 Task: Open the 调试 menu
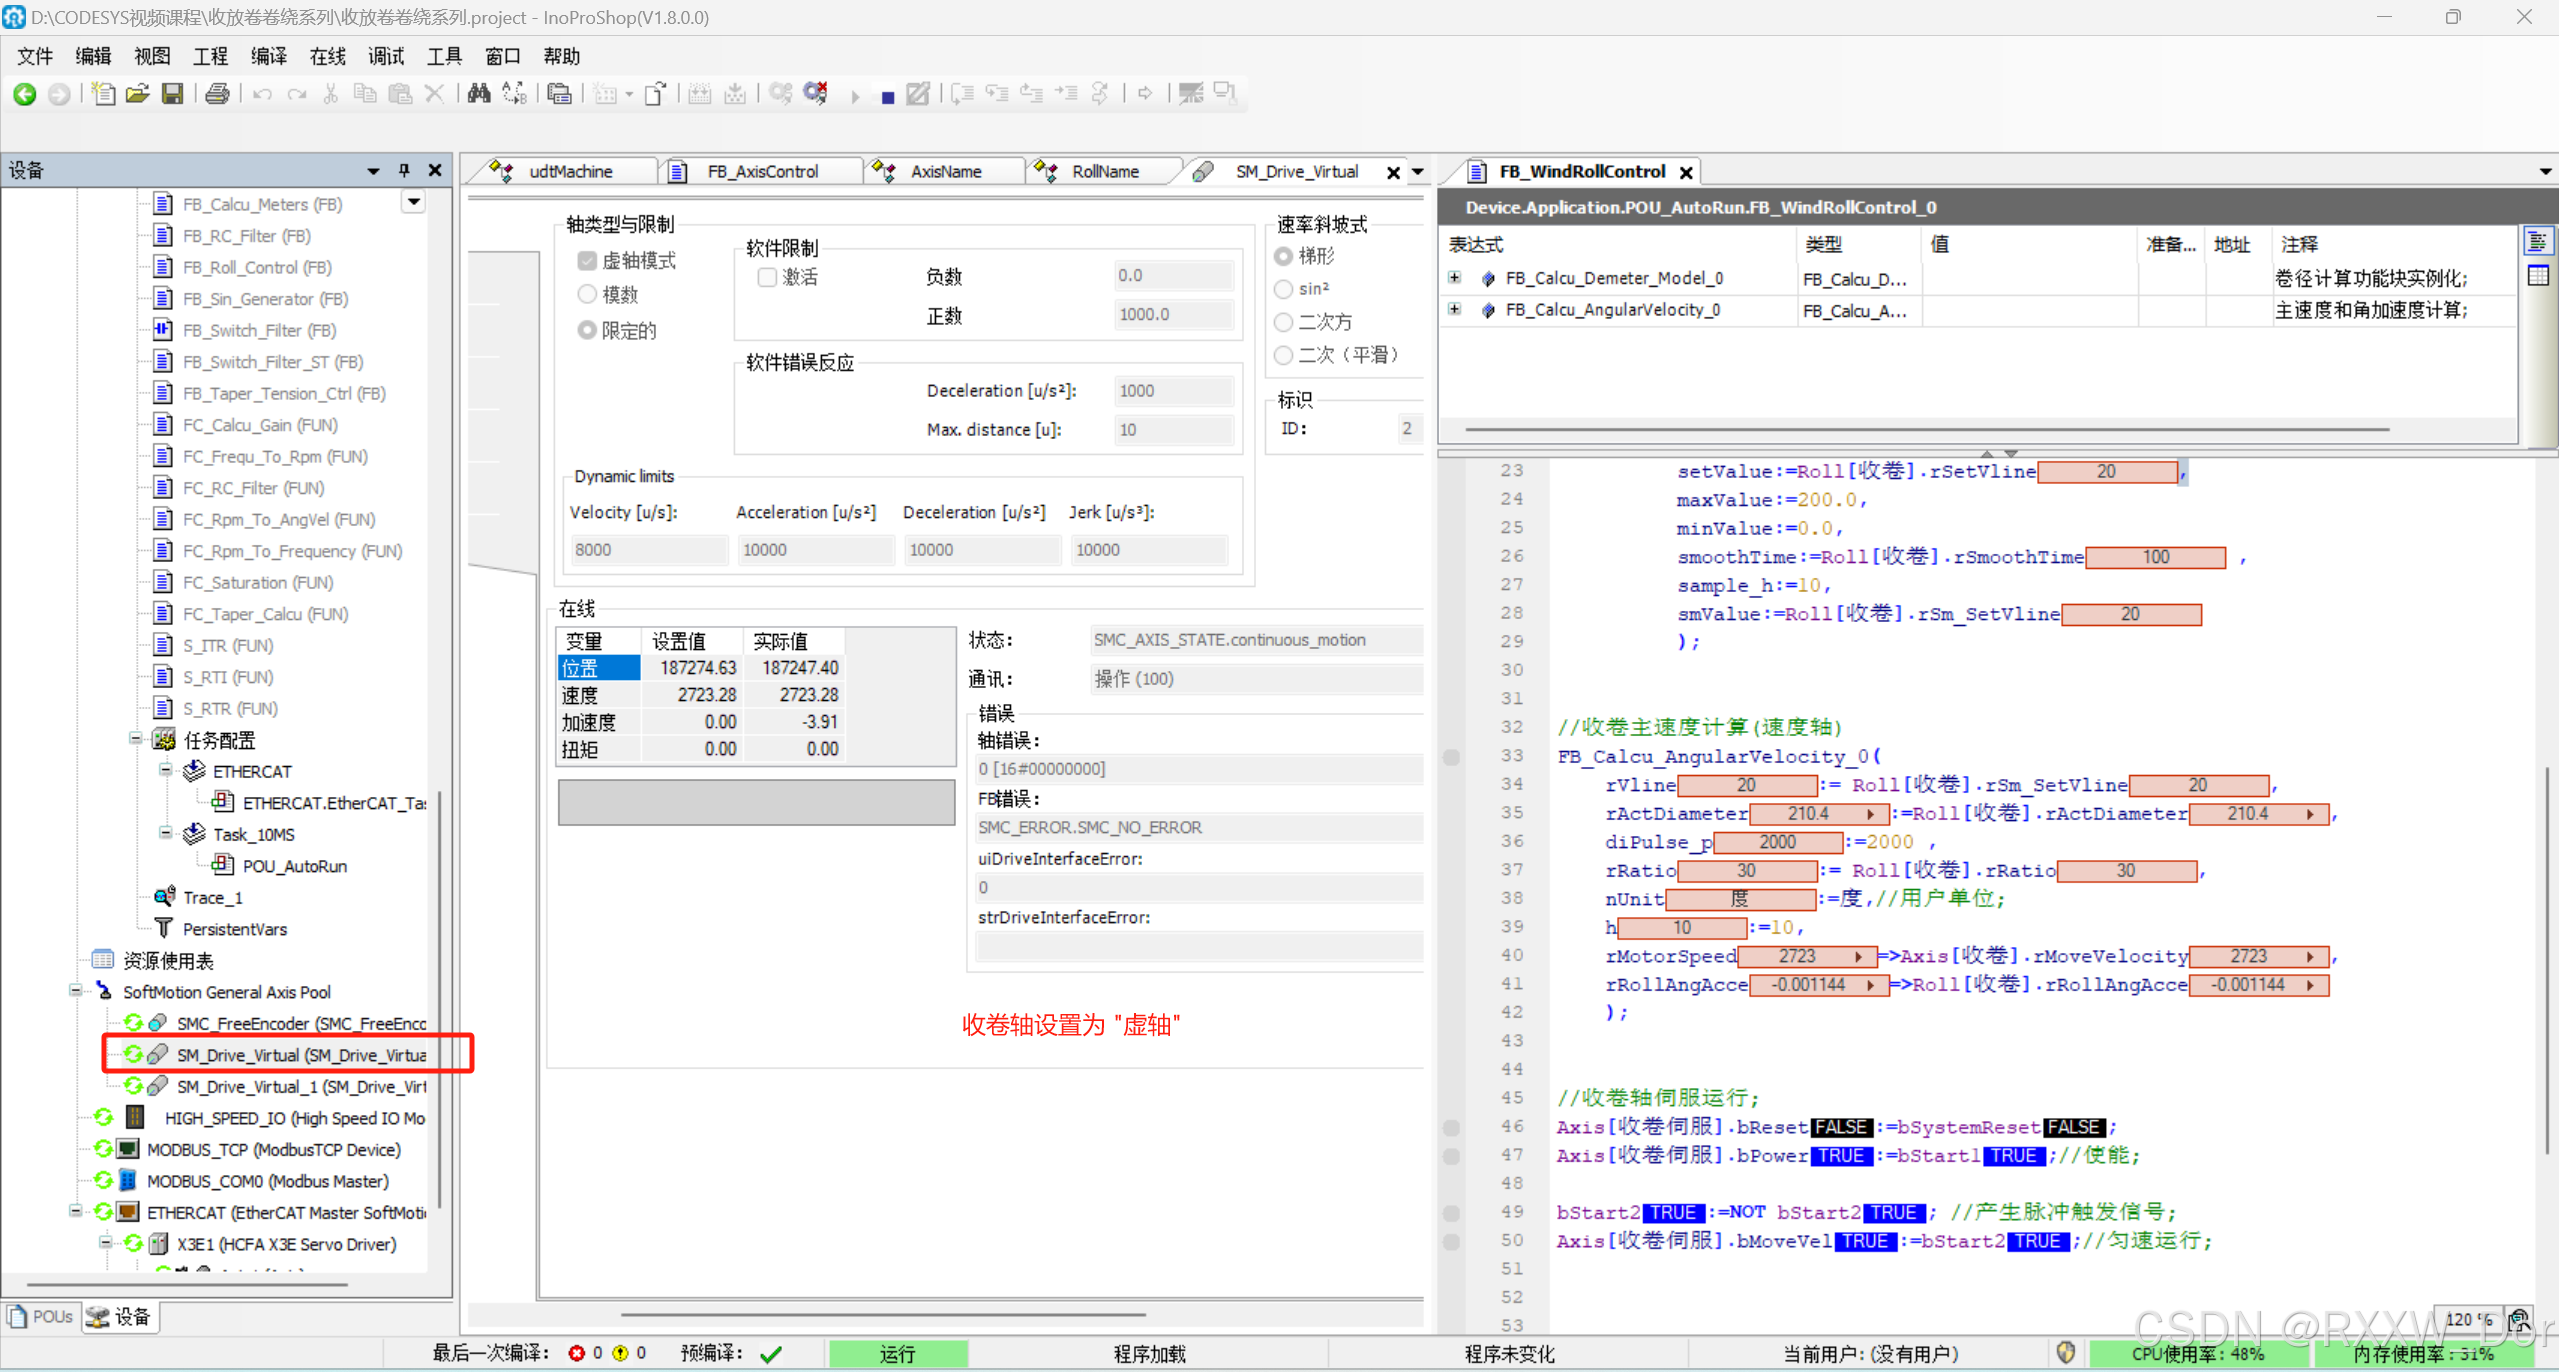pos(385,56)
